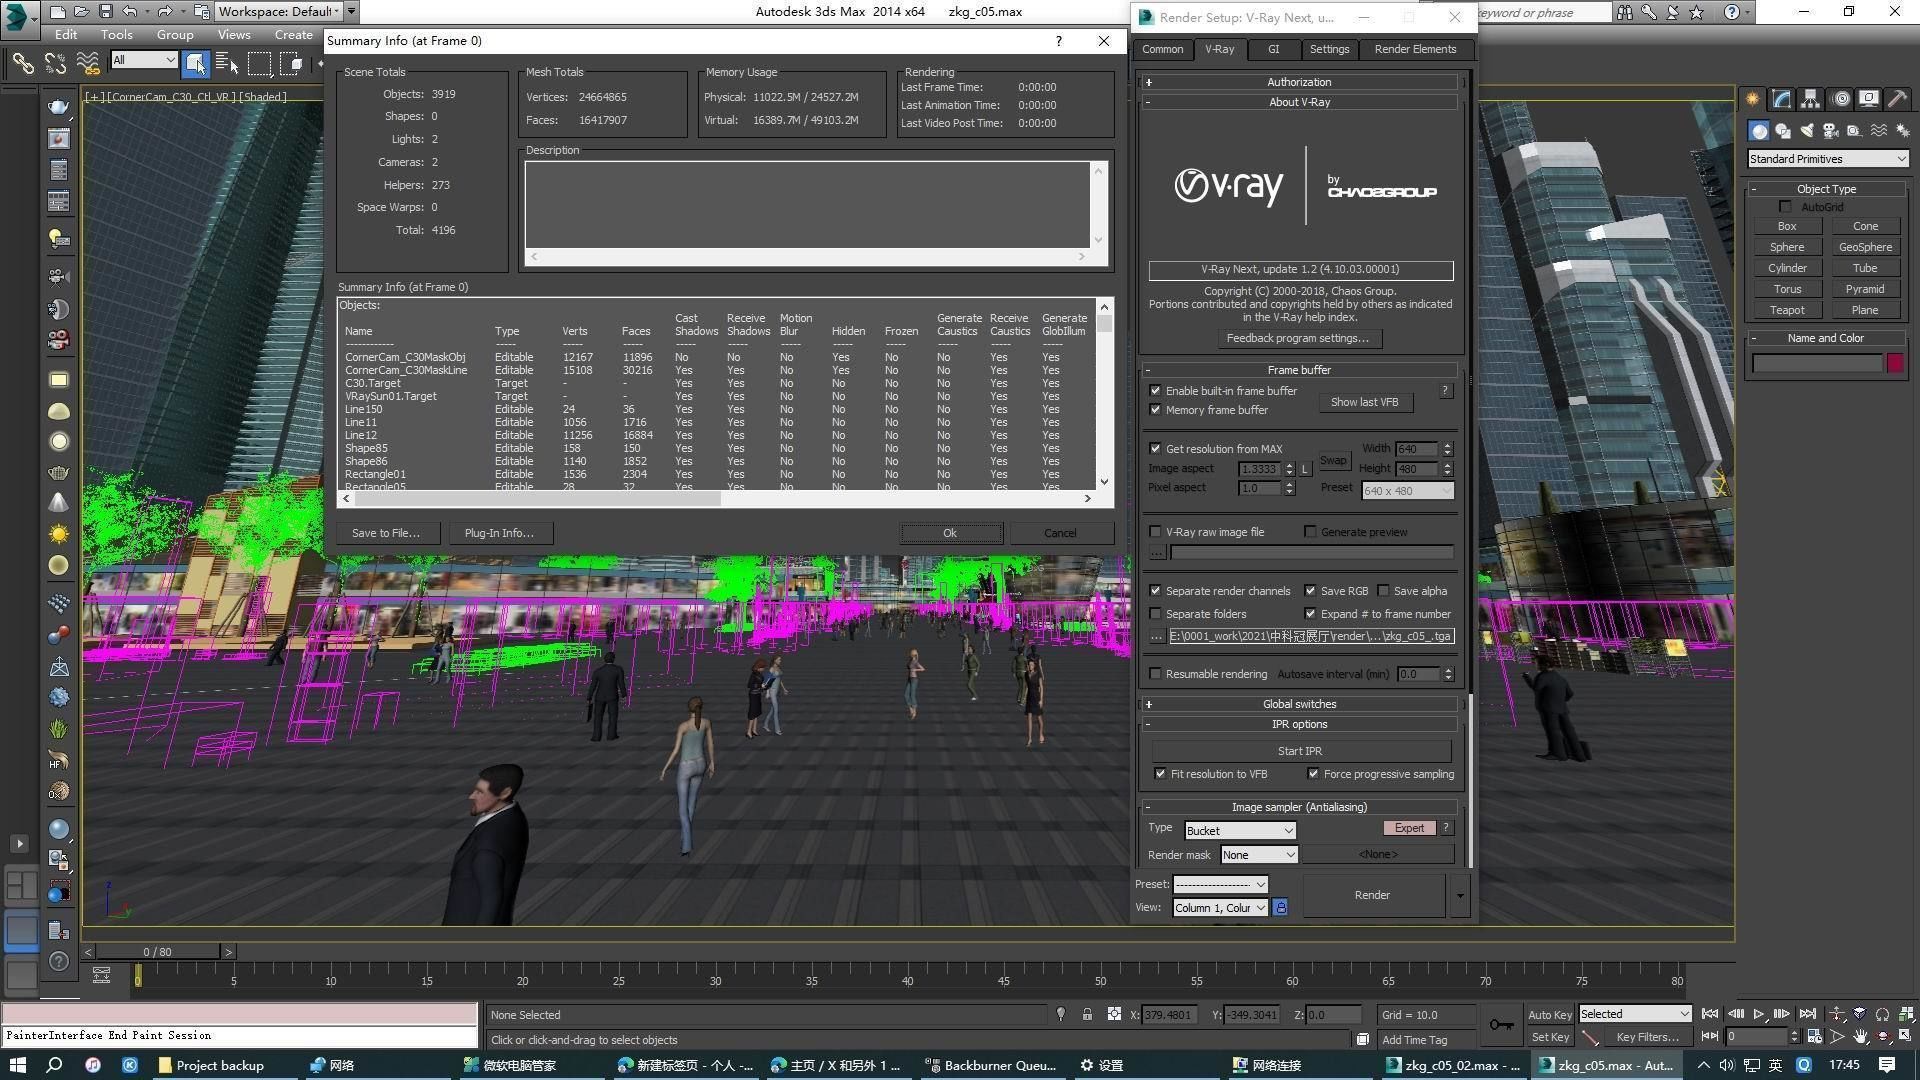Click the red object color swatch
1920x1080 pixels.
pos(1894,363)
